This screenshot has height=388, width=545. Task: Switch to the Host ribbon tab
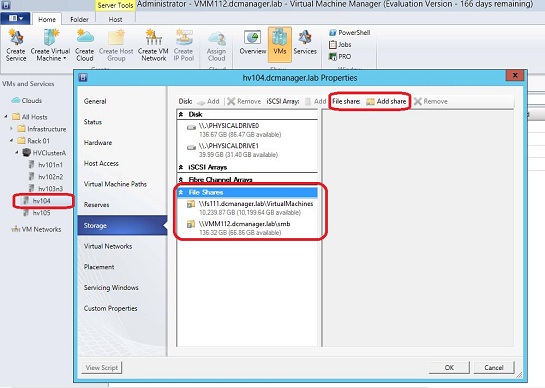(115, 19)
